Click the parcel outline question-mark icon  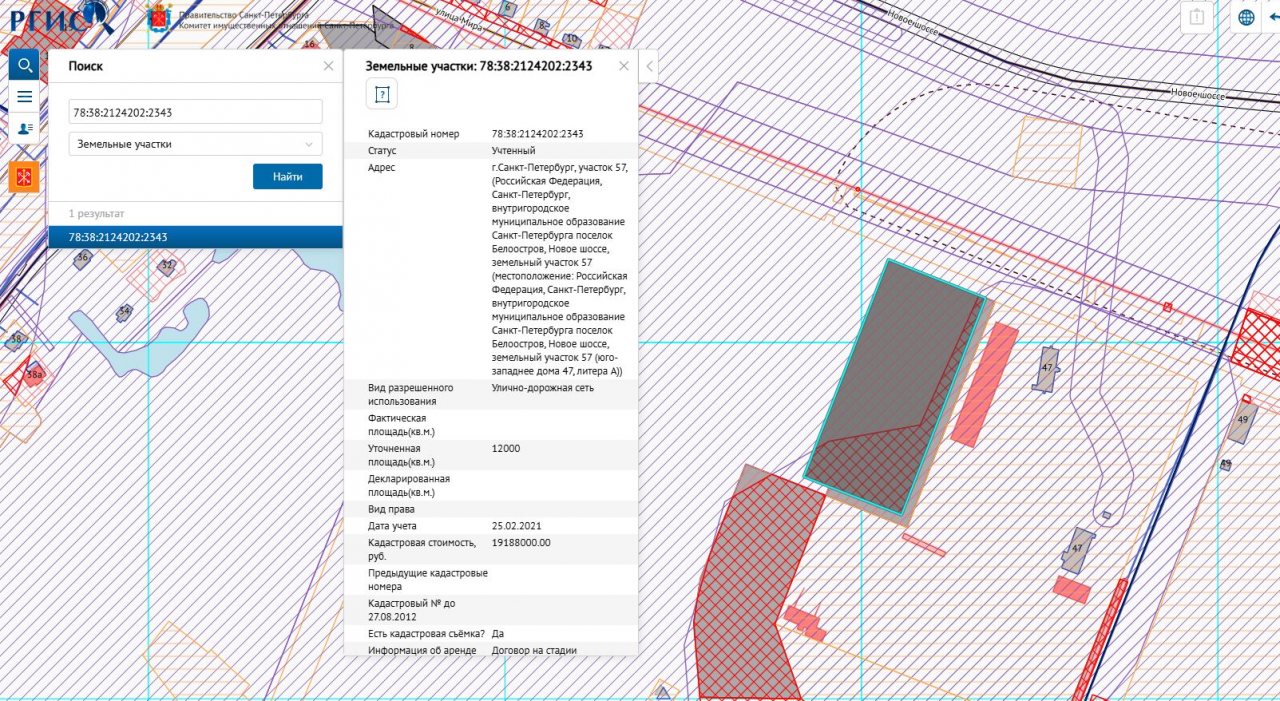coord(381,94)
